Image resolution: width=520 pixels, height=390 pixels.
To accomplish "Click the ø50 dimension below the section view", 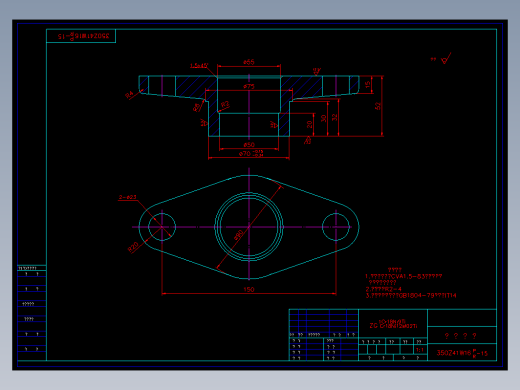I will pyautogui.click(x=249, y=145).
